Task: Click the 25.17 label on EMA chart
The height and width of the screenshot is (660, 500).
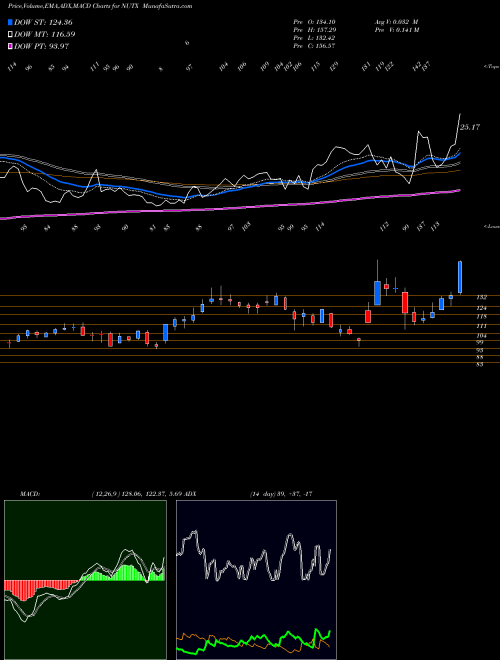Action: point(470,127)
